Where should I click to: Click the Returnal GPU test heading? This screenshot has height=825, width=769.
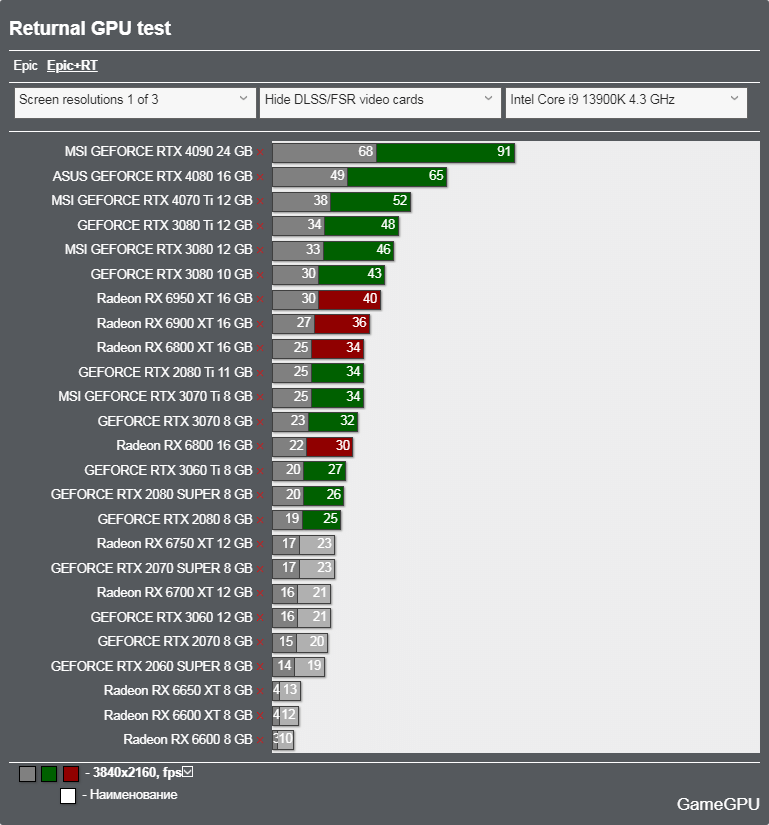click(x=90, y=28)
